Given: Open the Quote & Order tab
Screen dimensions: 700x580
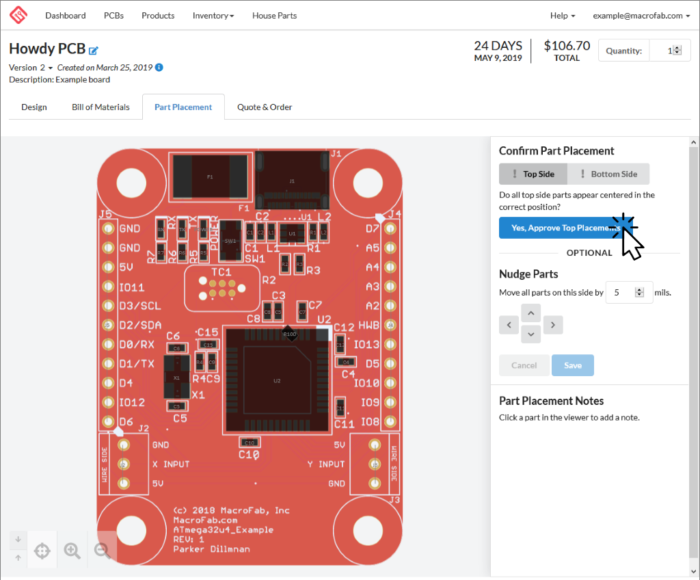Looking at the screenshot, I should [x=264, y=107].
